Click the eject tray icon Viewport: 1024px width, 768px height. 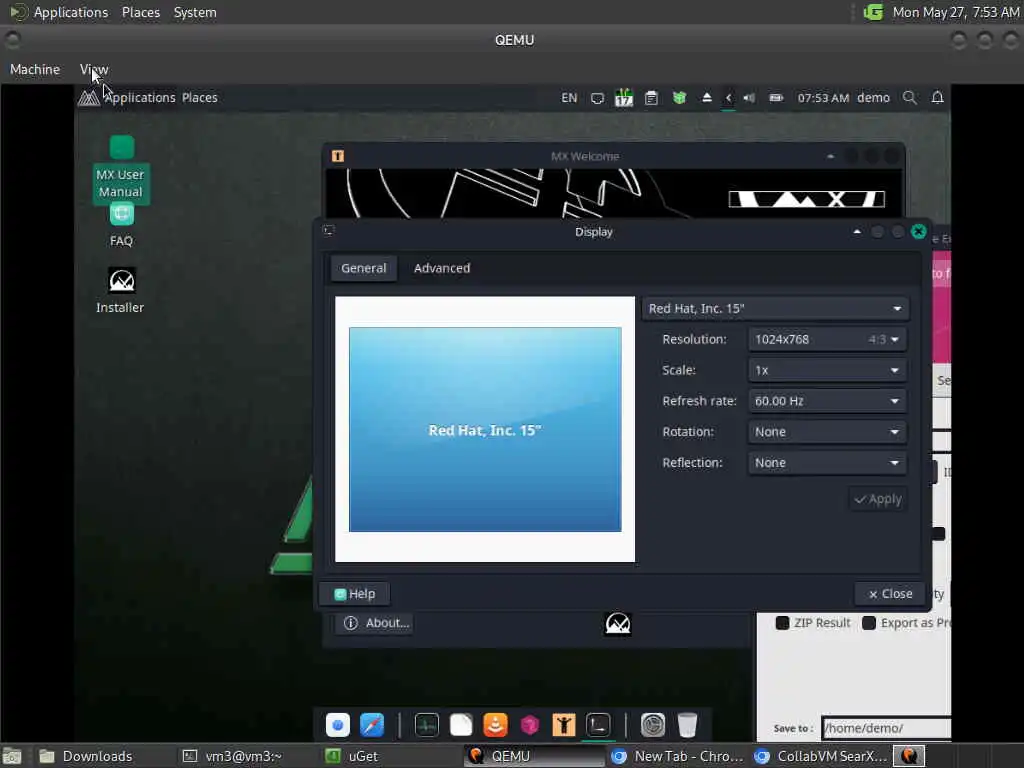click(x=707, y=98)
